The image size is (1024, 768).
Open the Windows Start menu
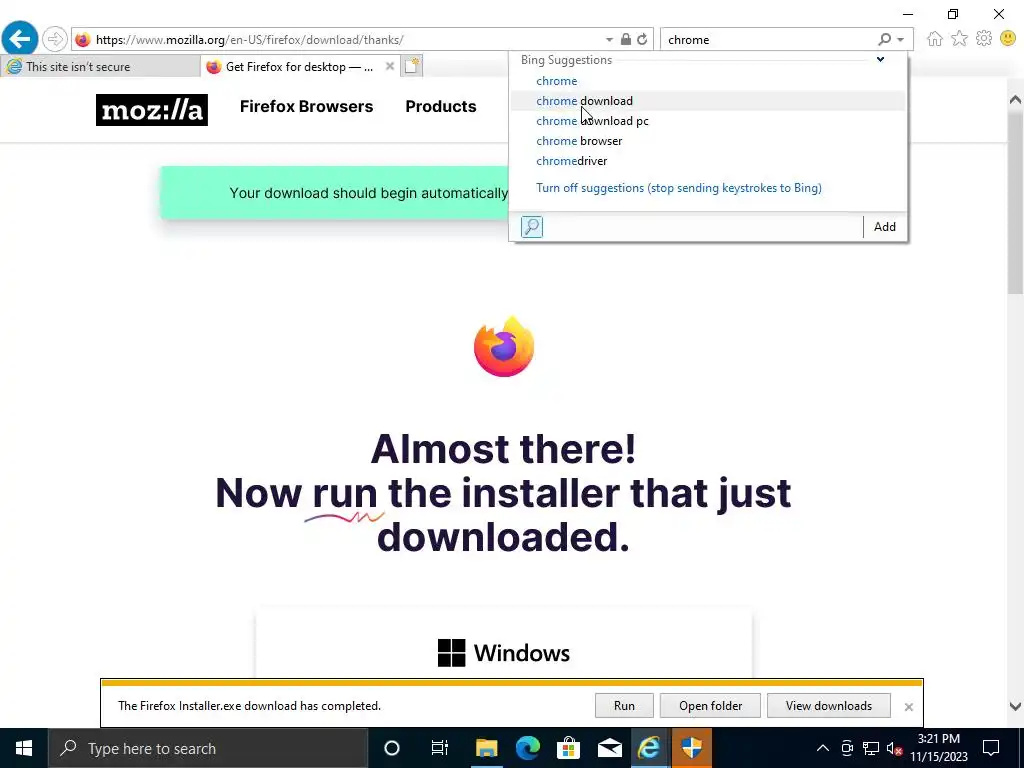[24, 748]
